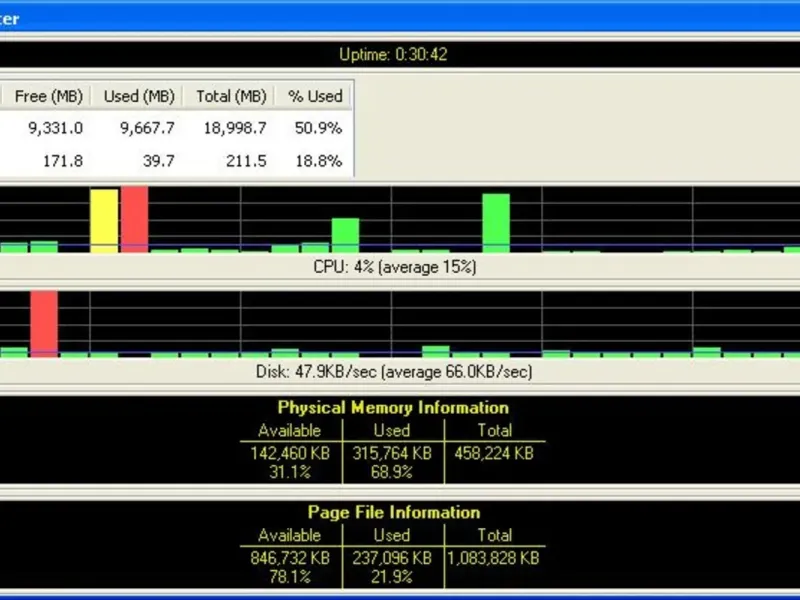Click the red bar in CPU graph

tap(135, 219)
